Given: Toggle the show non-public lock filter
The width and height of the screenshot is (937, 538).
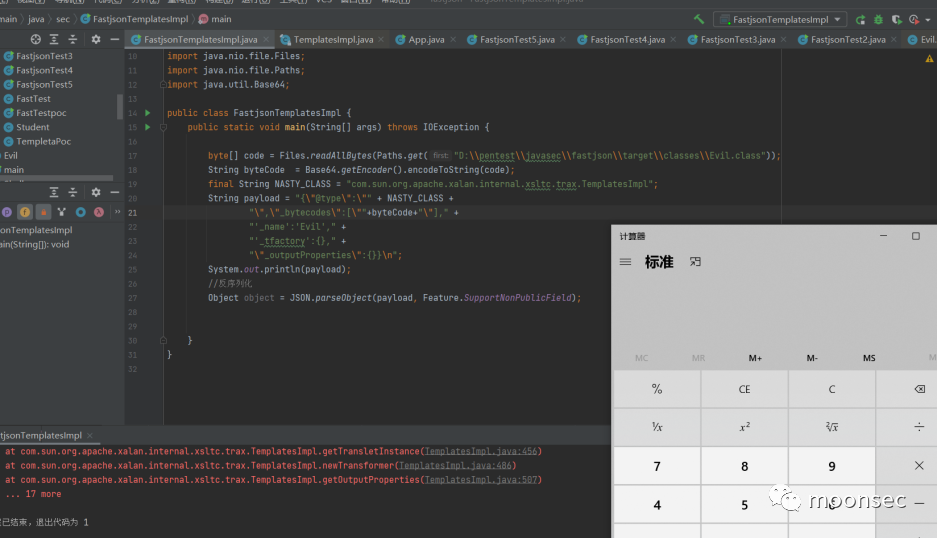Looking at the screenshot, I should coord(43,212).
